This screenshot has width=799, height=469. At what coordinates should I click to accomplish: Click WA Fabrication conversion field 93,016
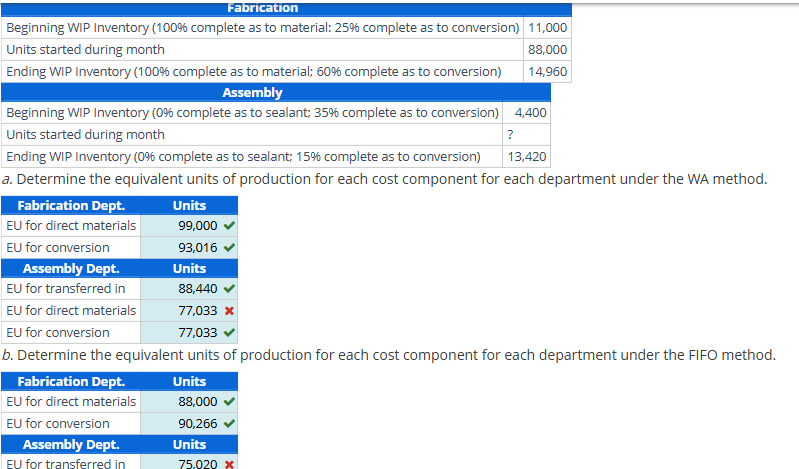tap(189, 247)
